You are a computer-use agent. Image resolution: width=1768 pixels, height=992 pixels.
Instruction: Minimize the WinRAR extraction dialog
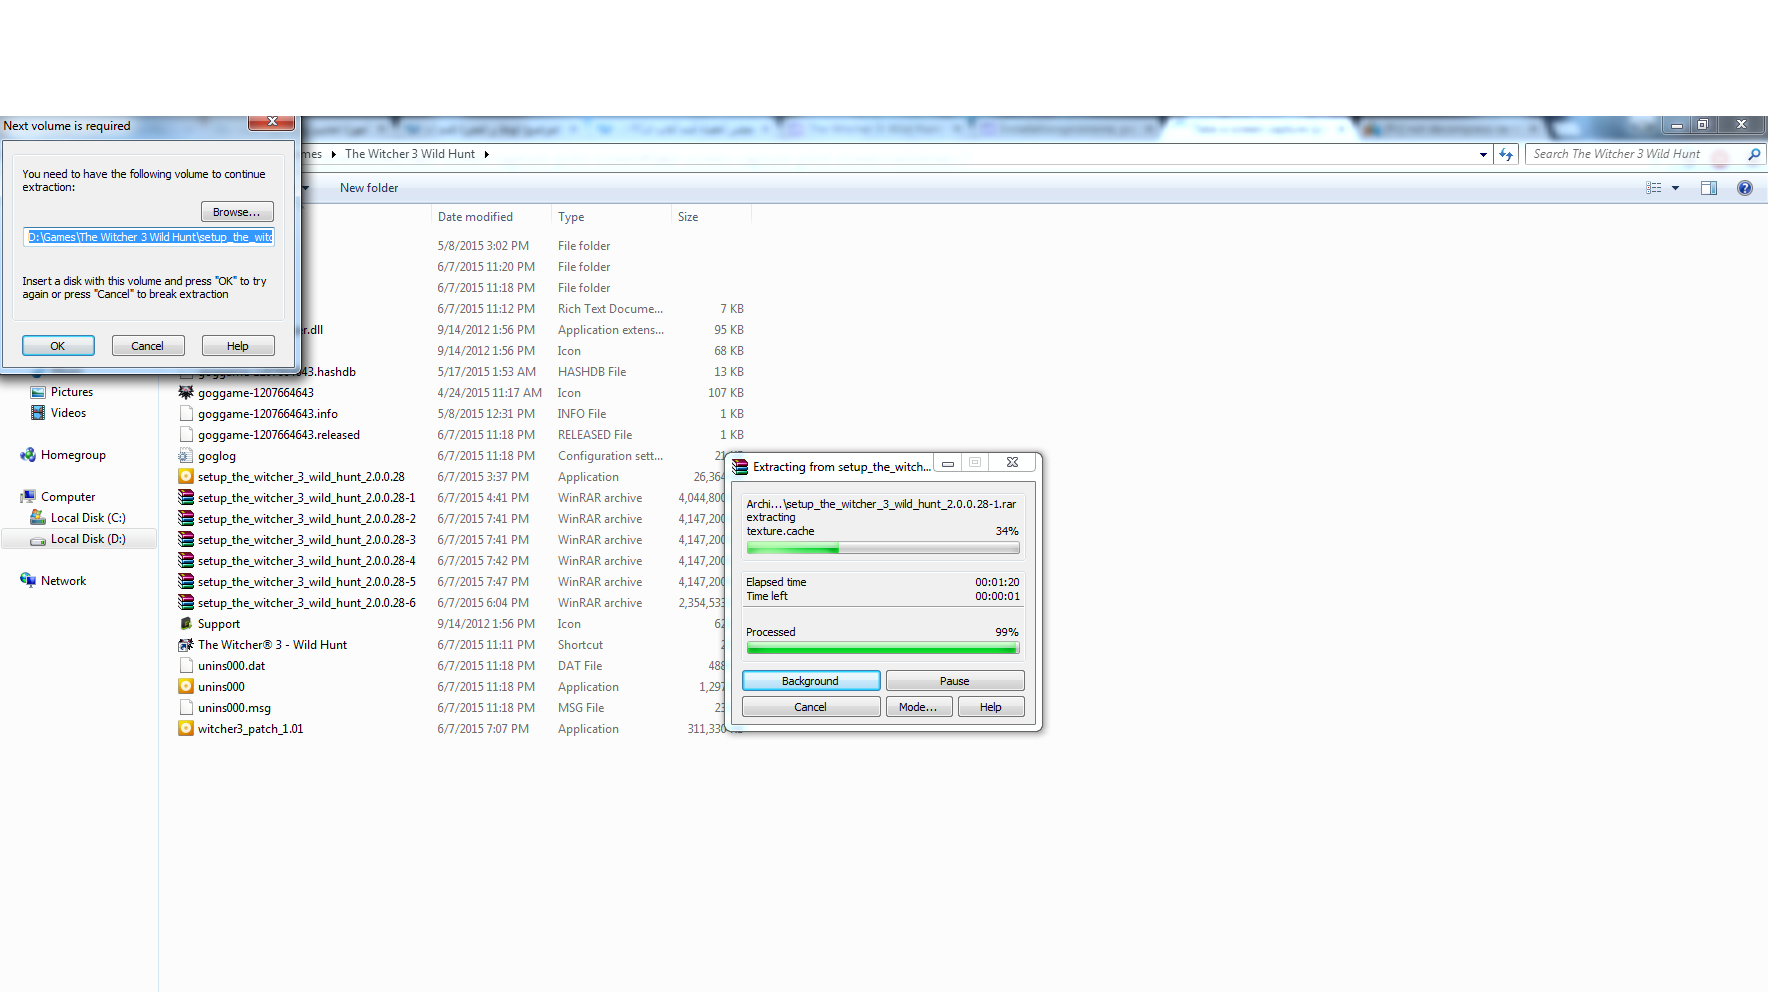point(948,462)
